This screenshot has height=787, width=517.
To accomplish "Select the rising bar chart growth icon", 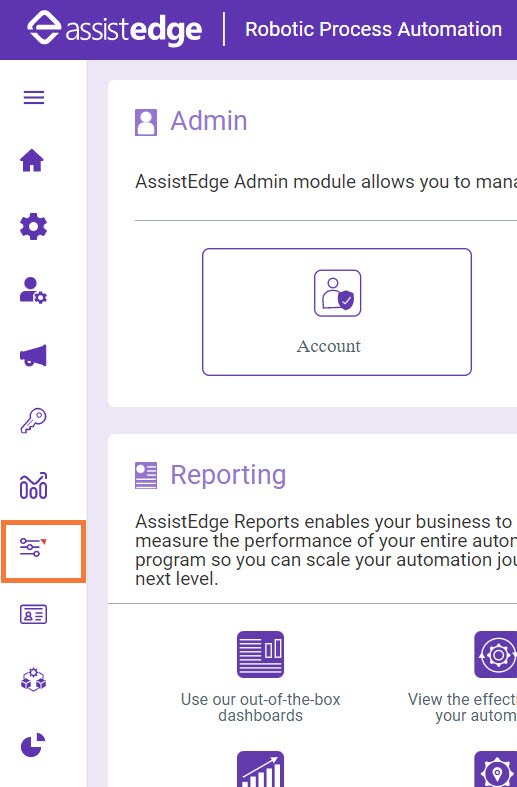I will tap(261, 769).
